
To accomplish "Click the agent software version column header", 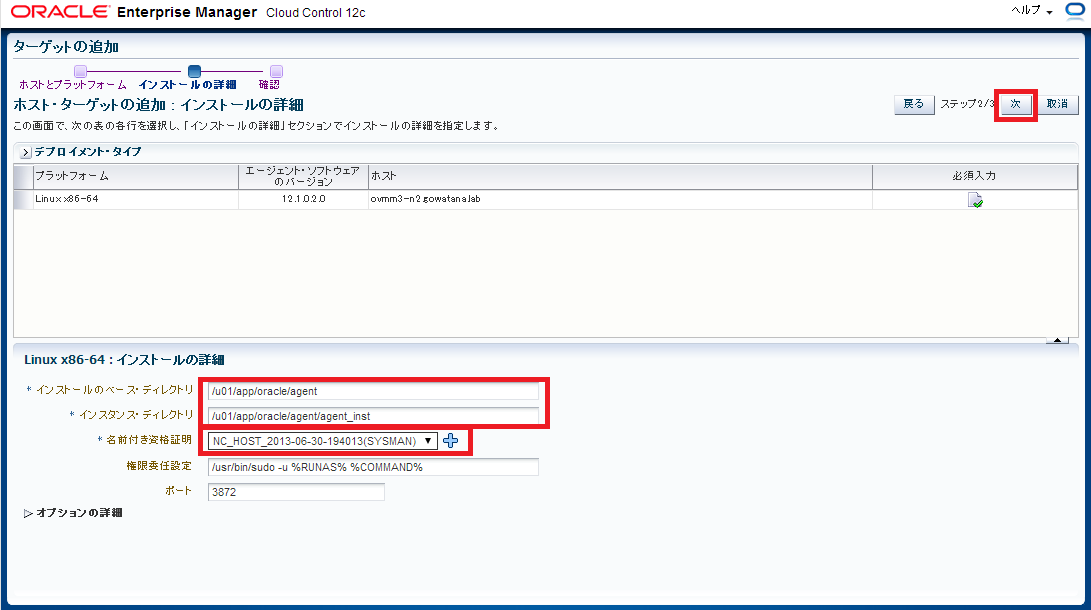I will click(303, 177).
